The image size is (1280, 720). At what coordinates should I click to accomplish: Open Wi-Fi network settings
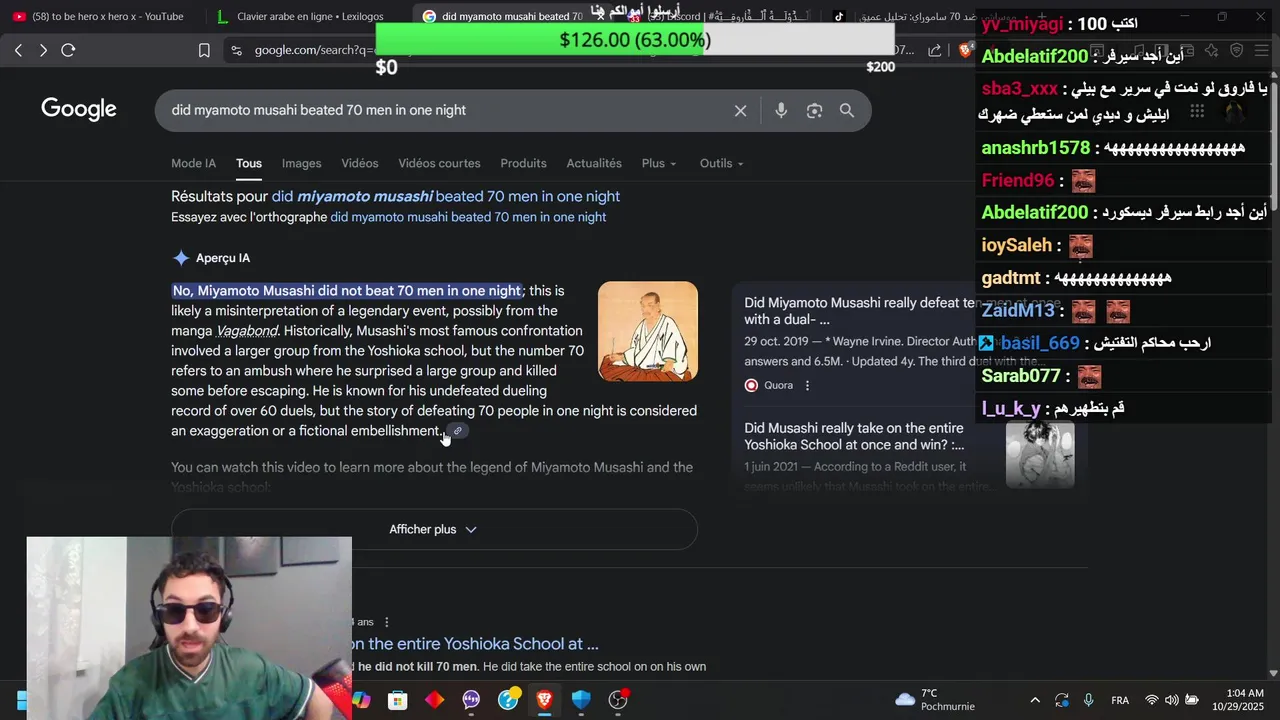click(x=1152, y=700)
